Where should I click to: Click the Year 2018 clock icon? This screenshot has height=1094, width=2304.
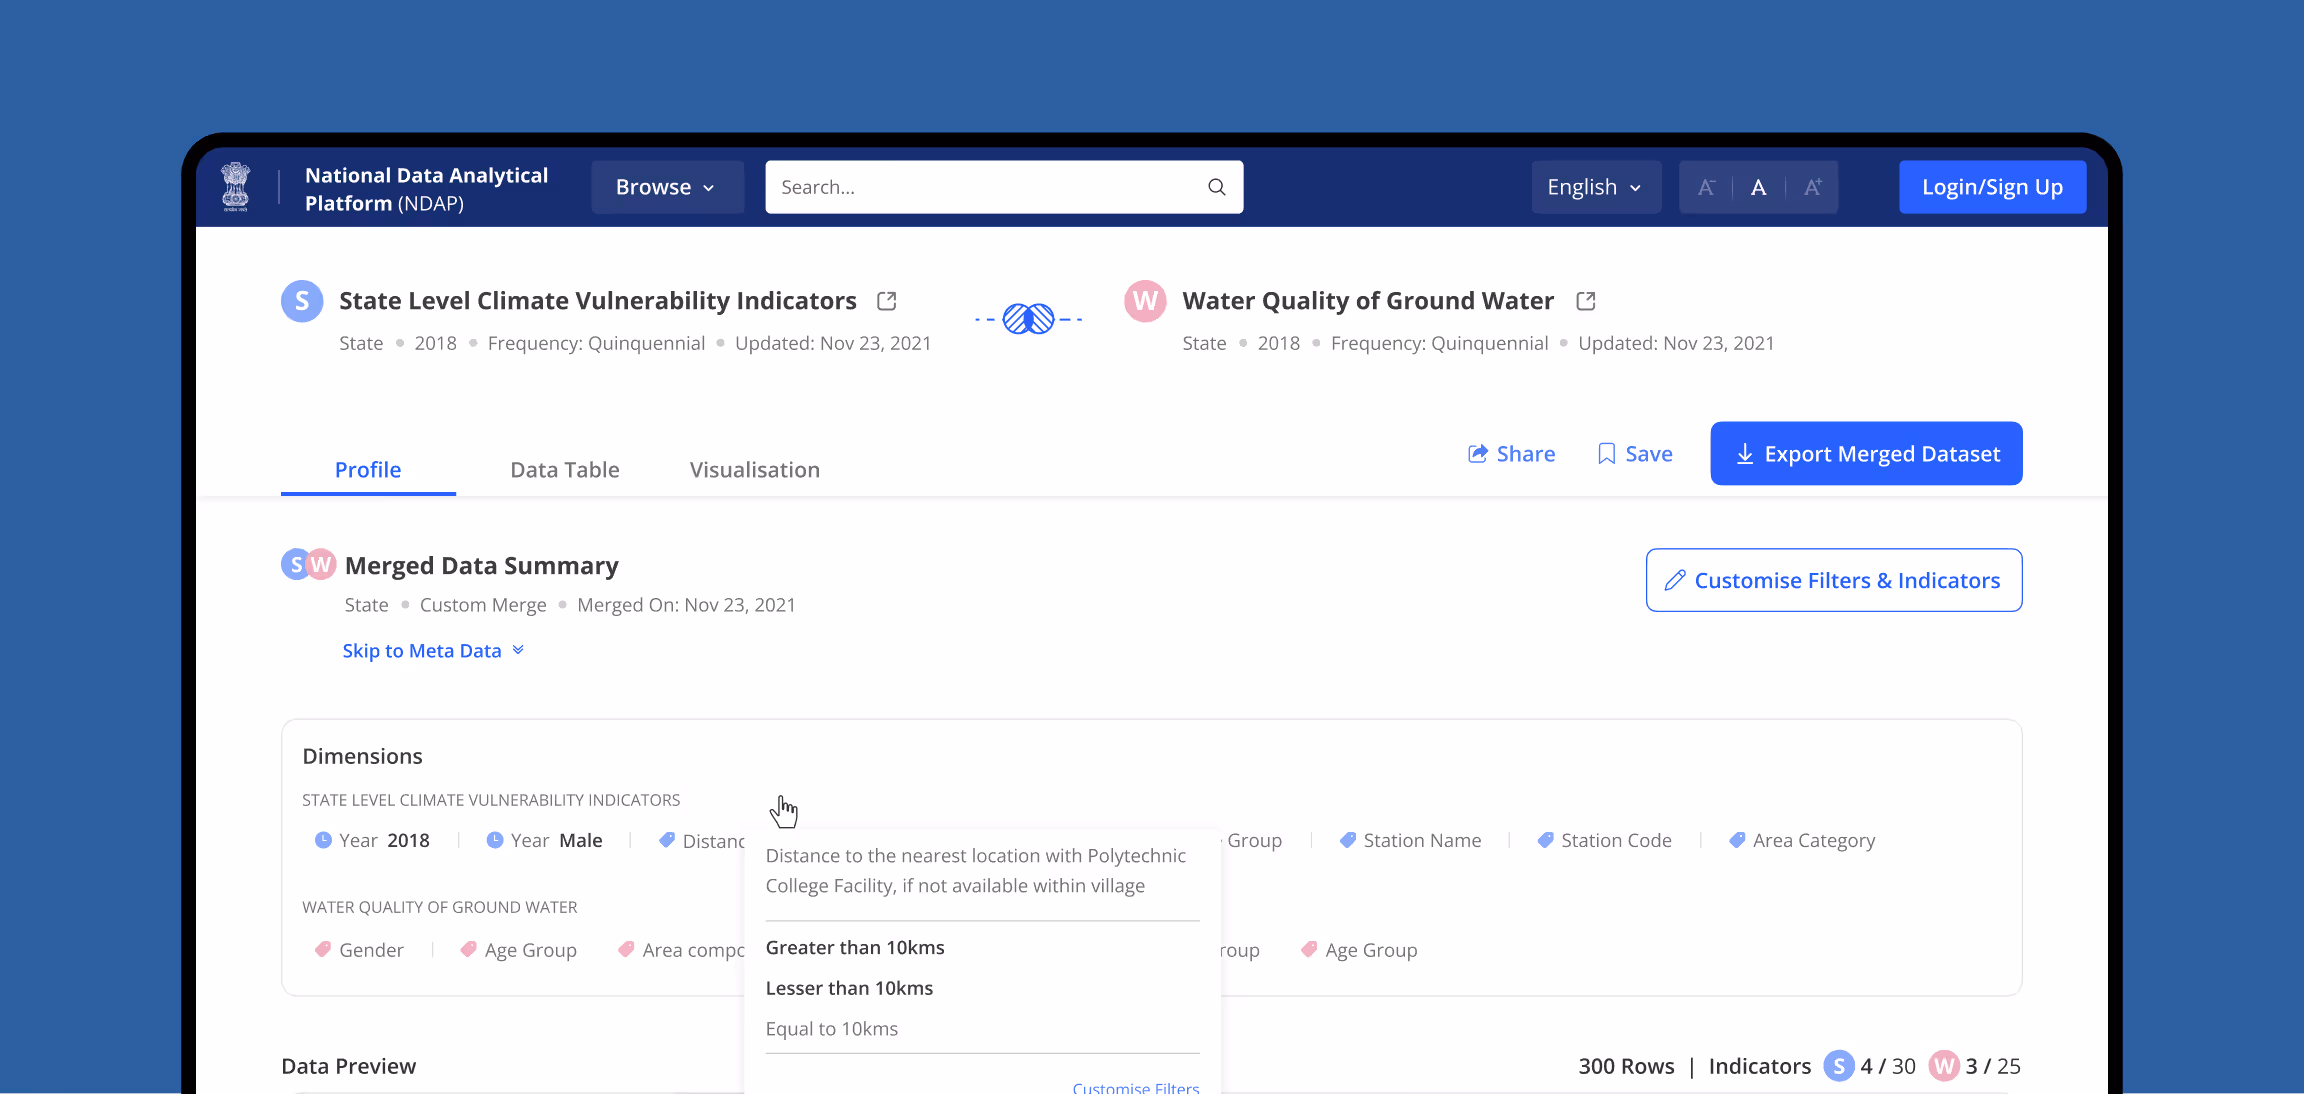coord(323,840)
